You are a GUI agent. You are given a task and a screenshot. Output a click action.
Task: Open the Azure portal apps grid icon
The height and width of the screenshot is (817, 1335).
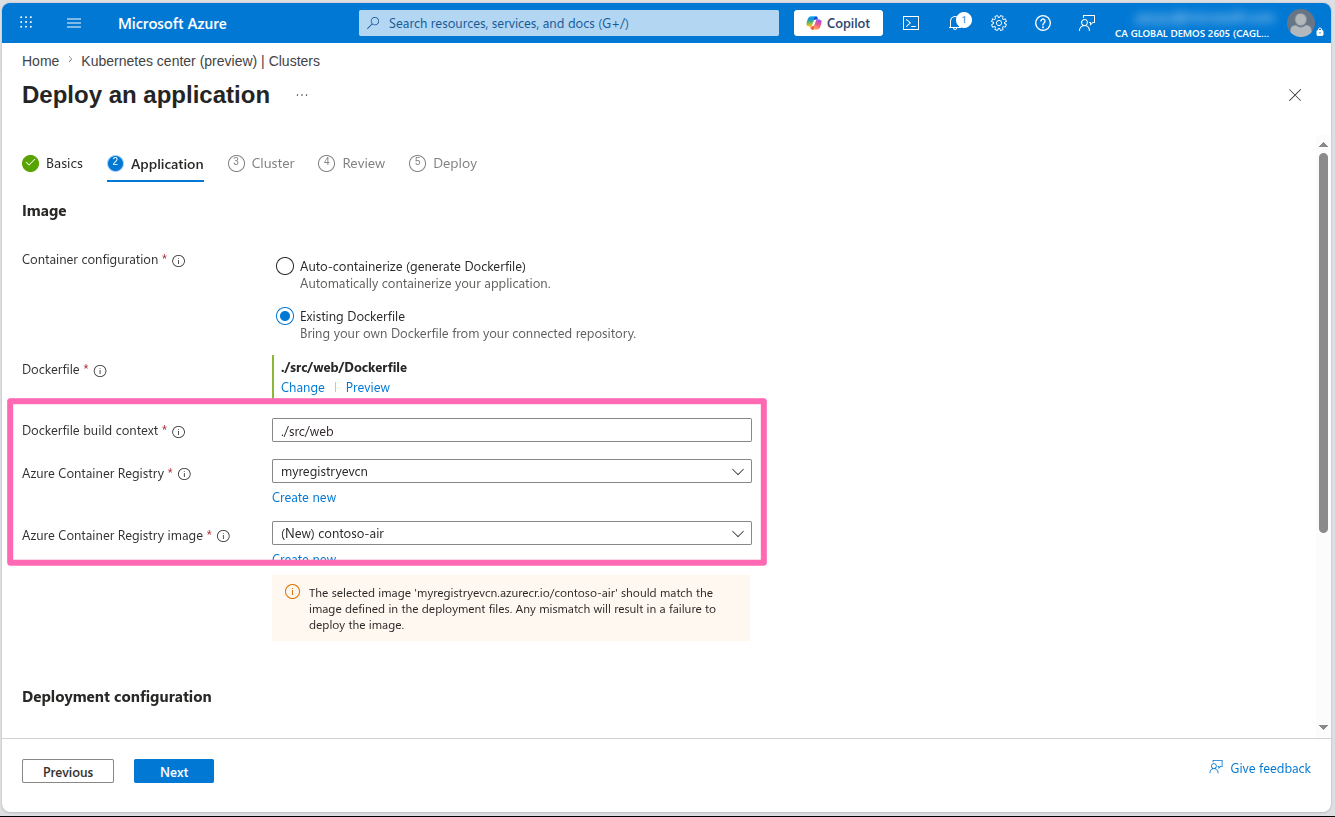(x=26, y=22)
